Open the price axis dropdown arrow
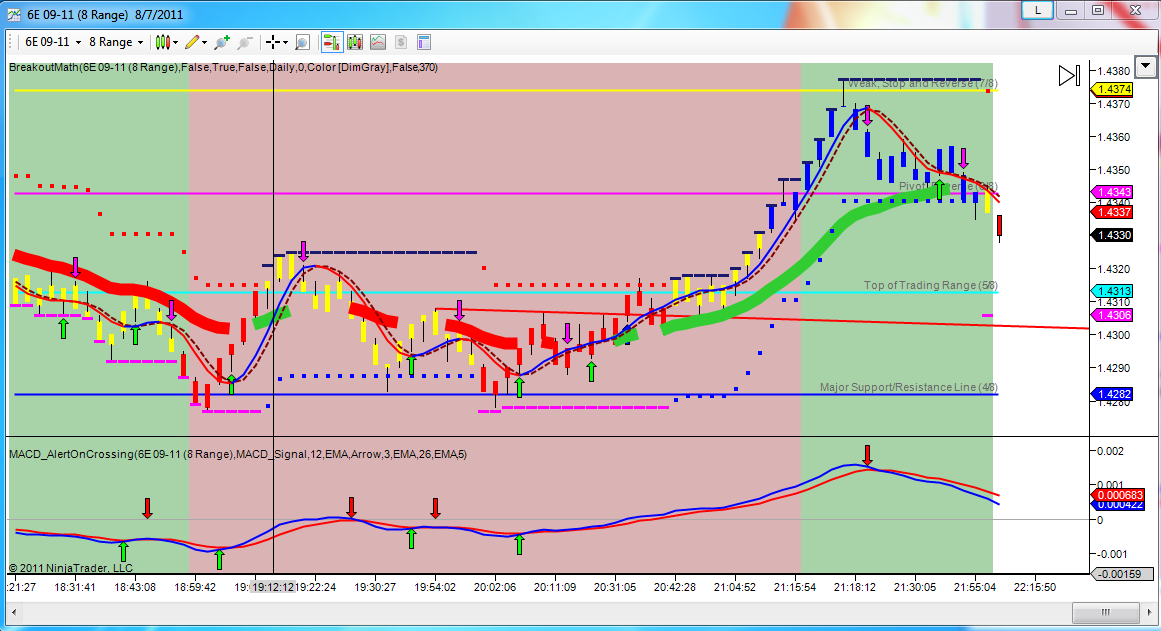Image resolution: width=1161 pixels, height=631 pixels. coord(1145,67)
